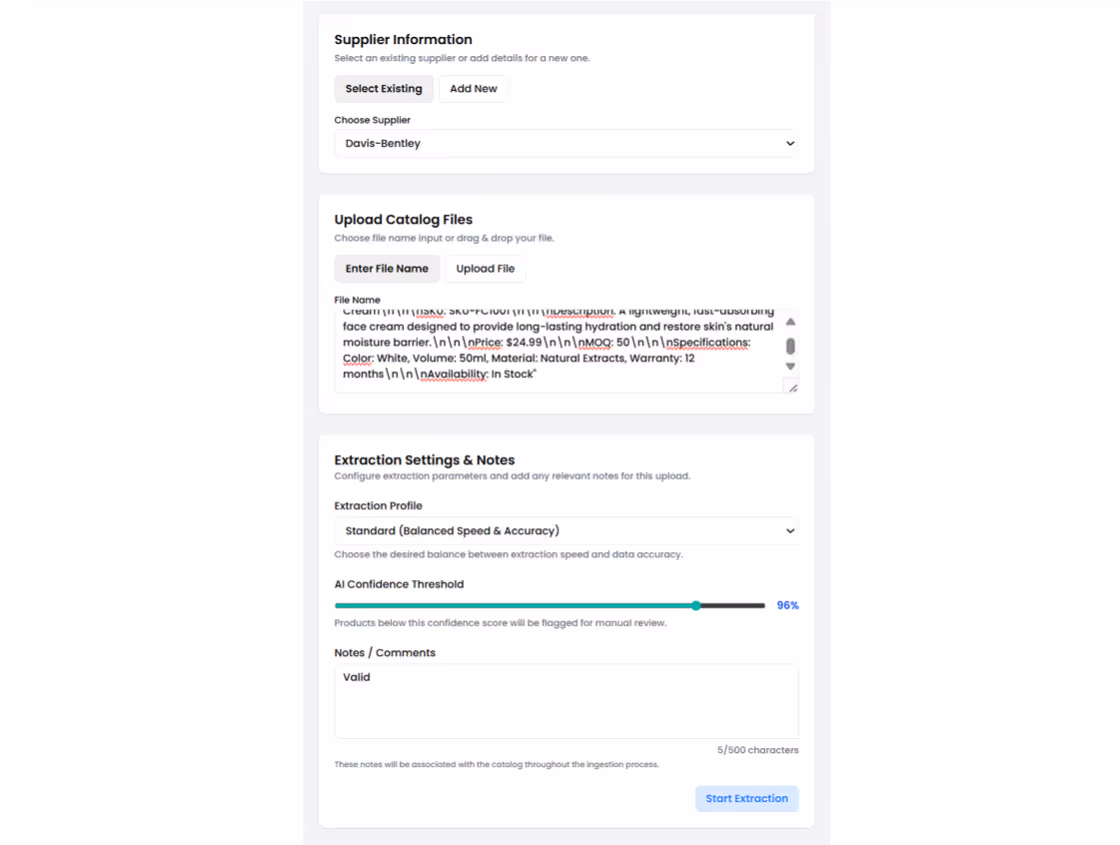
Task: Click the scrollbar thumb in File Name textarea
Action: (790, 344)
